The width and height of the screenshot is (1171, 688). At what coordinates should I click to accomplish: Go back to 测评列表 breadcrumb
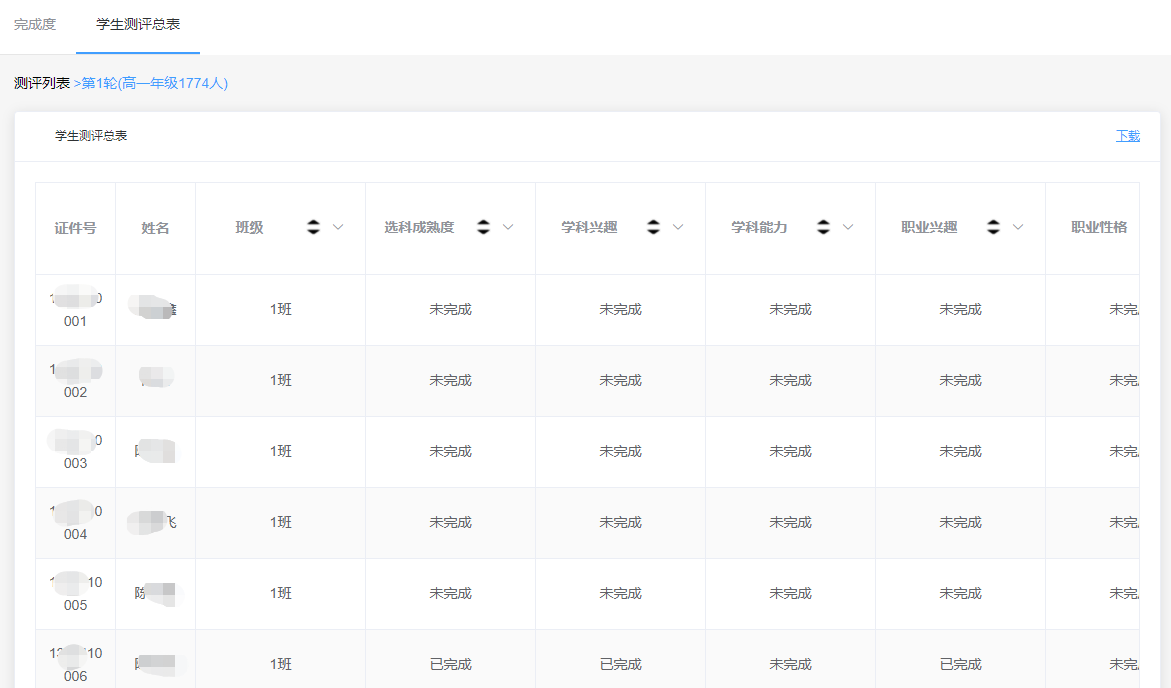42,83
